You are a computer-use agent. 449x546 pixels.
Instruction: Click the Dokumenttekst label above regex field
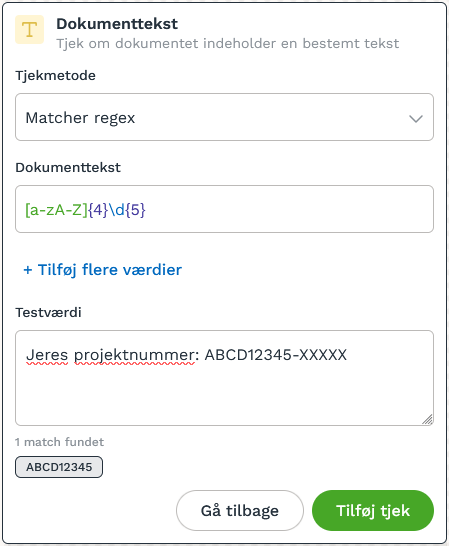[68, 167]
